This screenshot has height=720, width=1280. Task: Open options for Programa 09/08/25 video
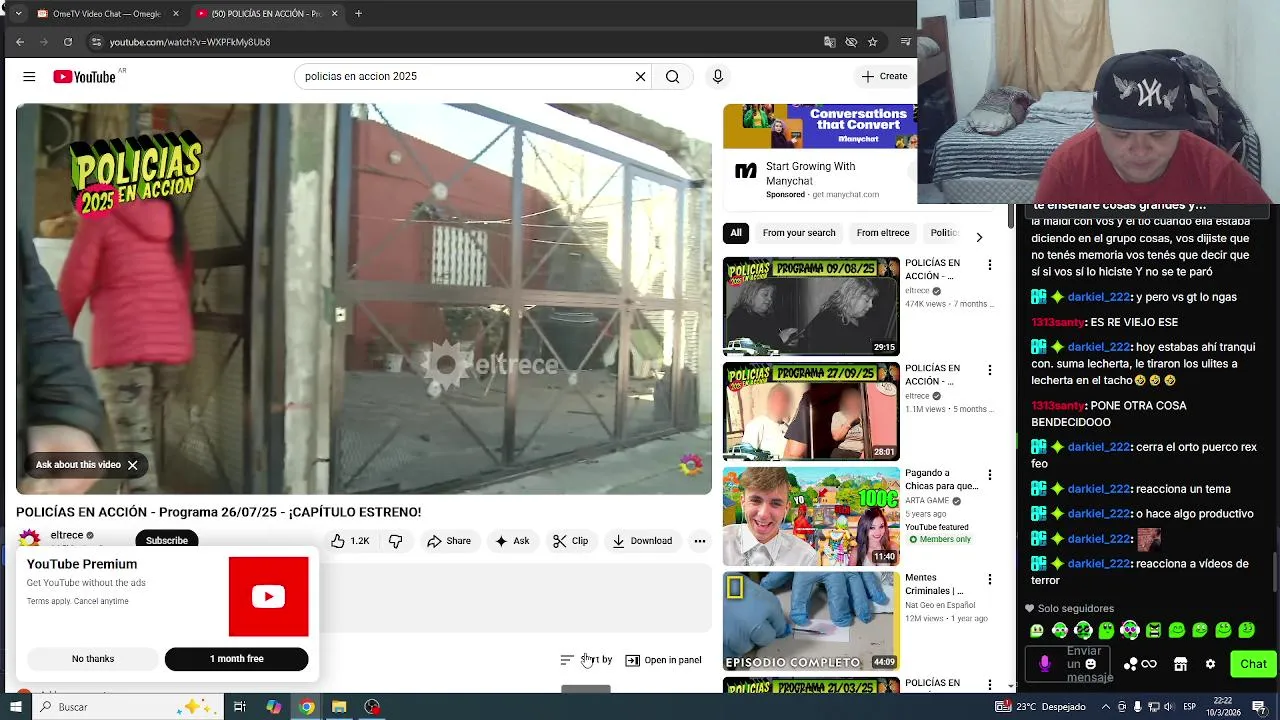point(989,265)
